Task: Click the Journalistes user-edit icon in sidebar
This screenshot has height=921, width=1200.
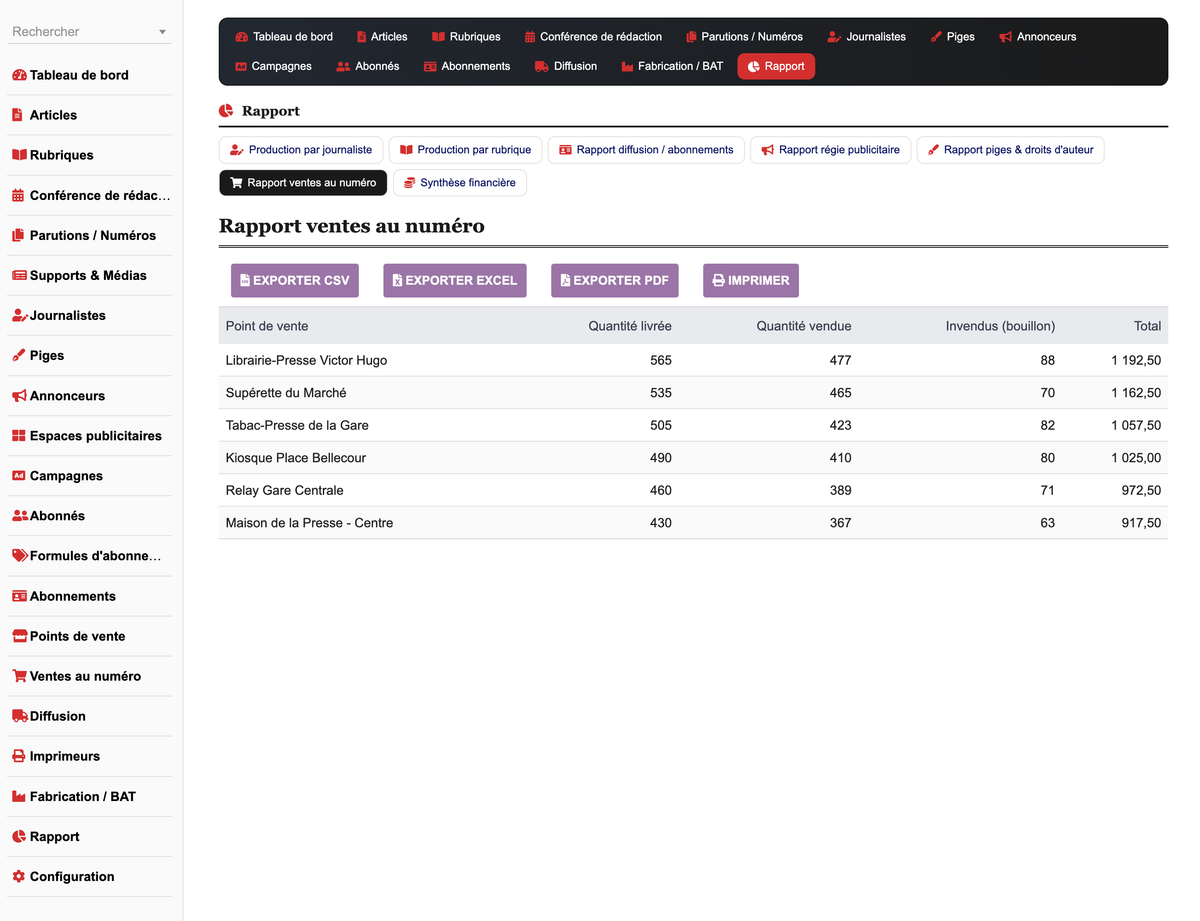Action: pos(19,315)
